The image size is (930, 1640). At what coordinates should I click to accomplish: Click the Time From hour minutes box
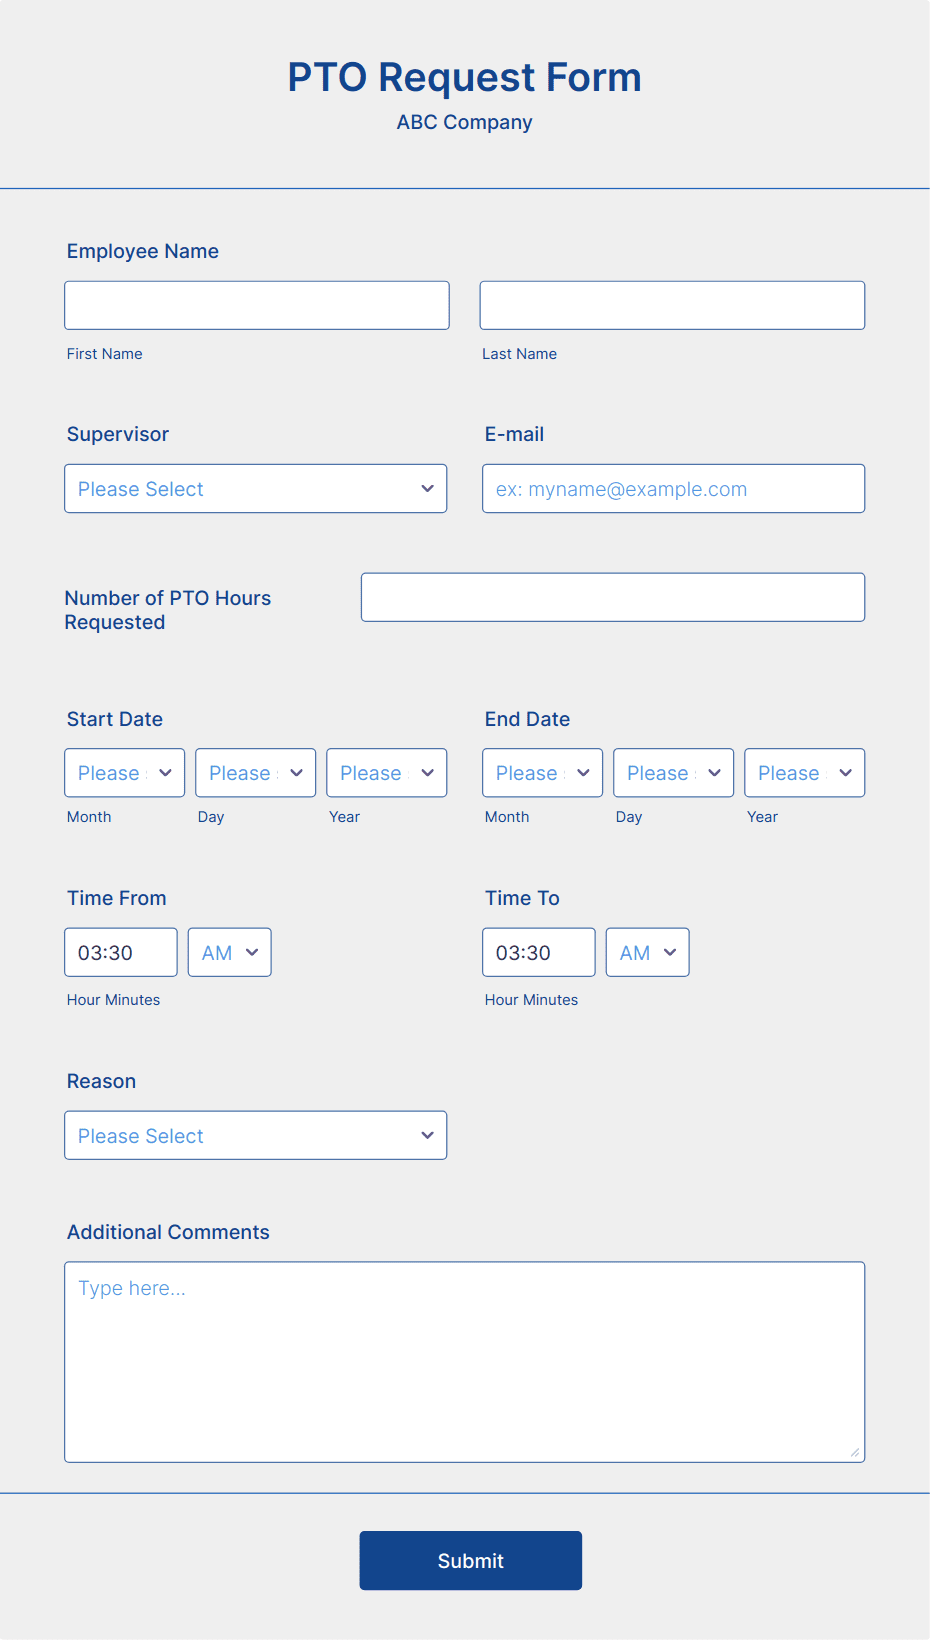pyautogui.click(x=121, y=952)
